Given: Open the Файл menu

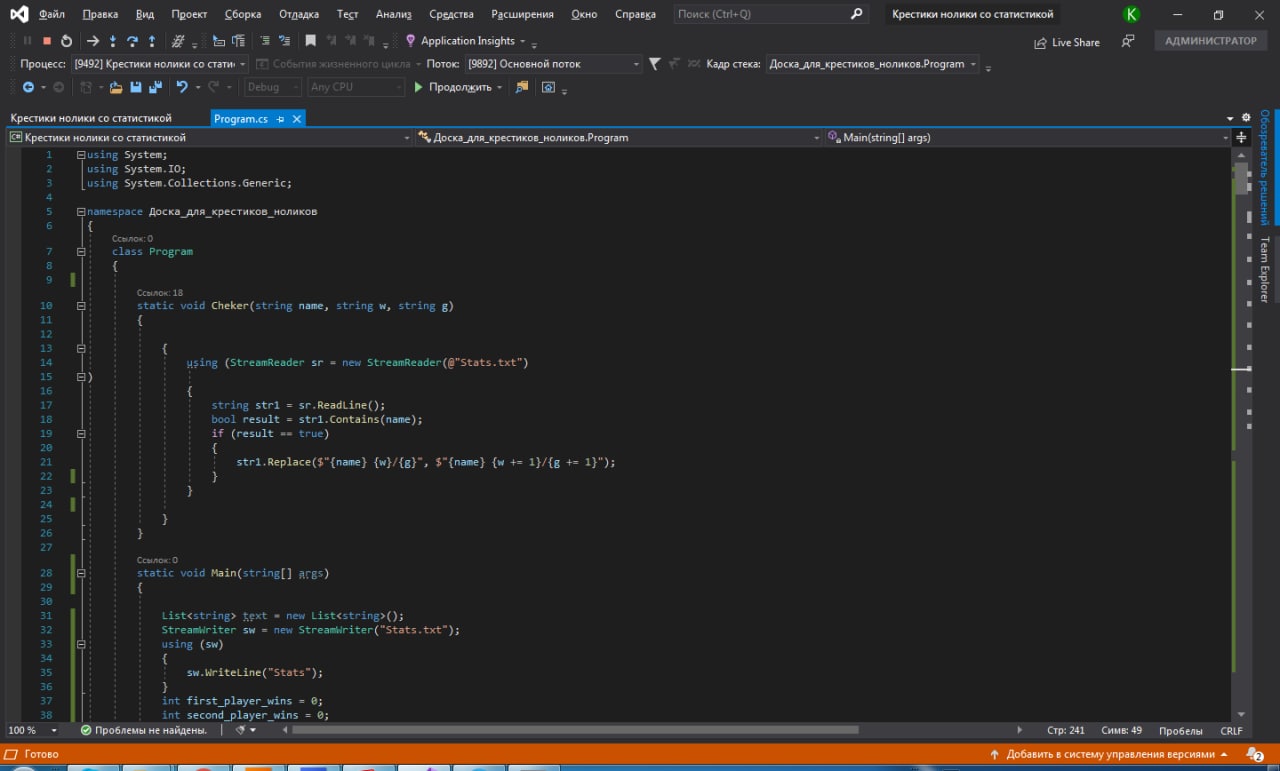Looking at the screenshot, I should (52, 15).
